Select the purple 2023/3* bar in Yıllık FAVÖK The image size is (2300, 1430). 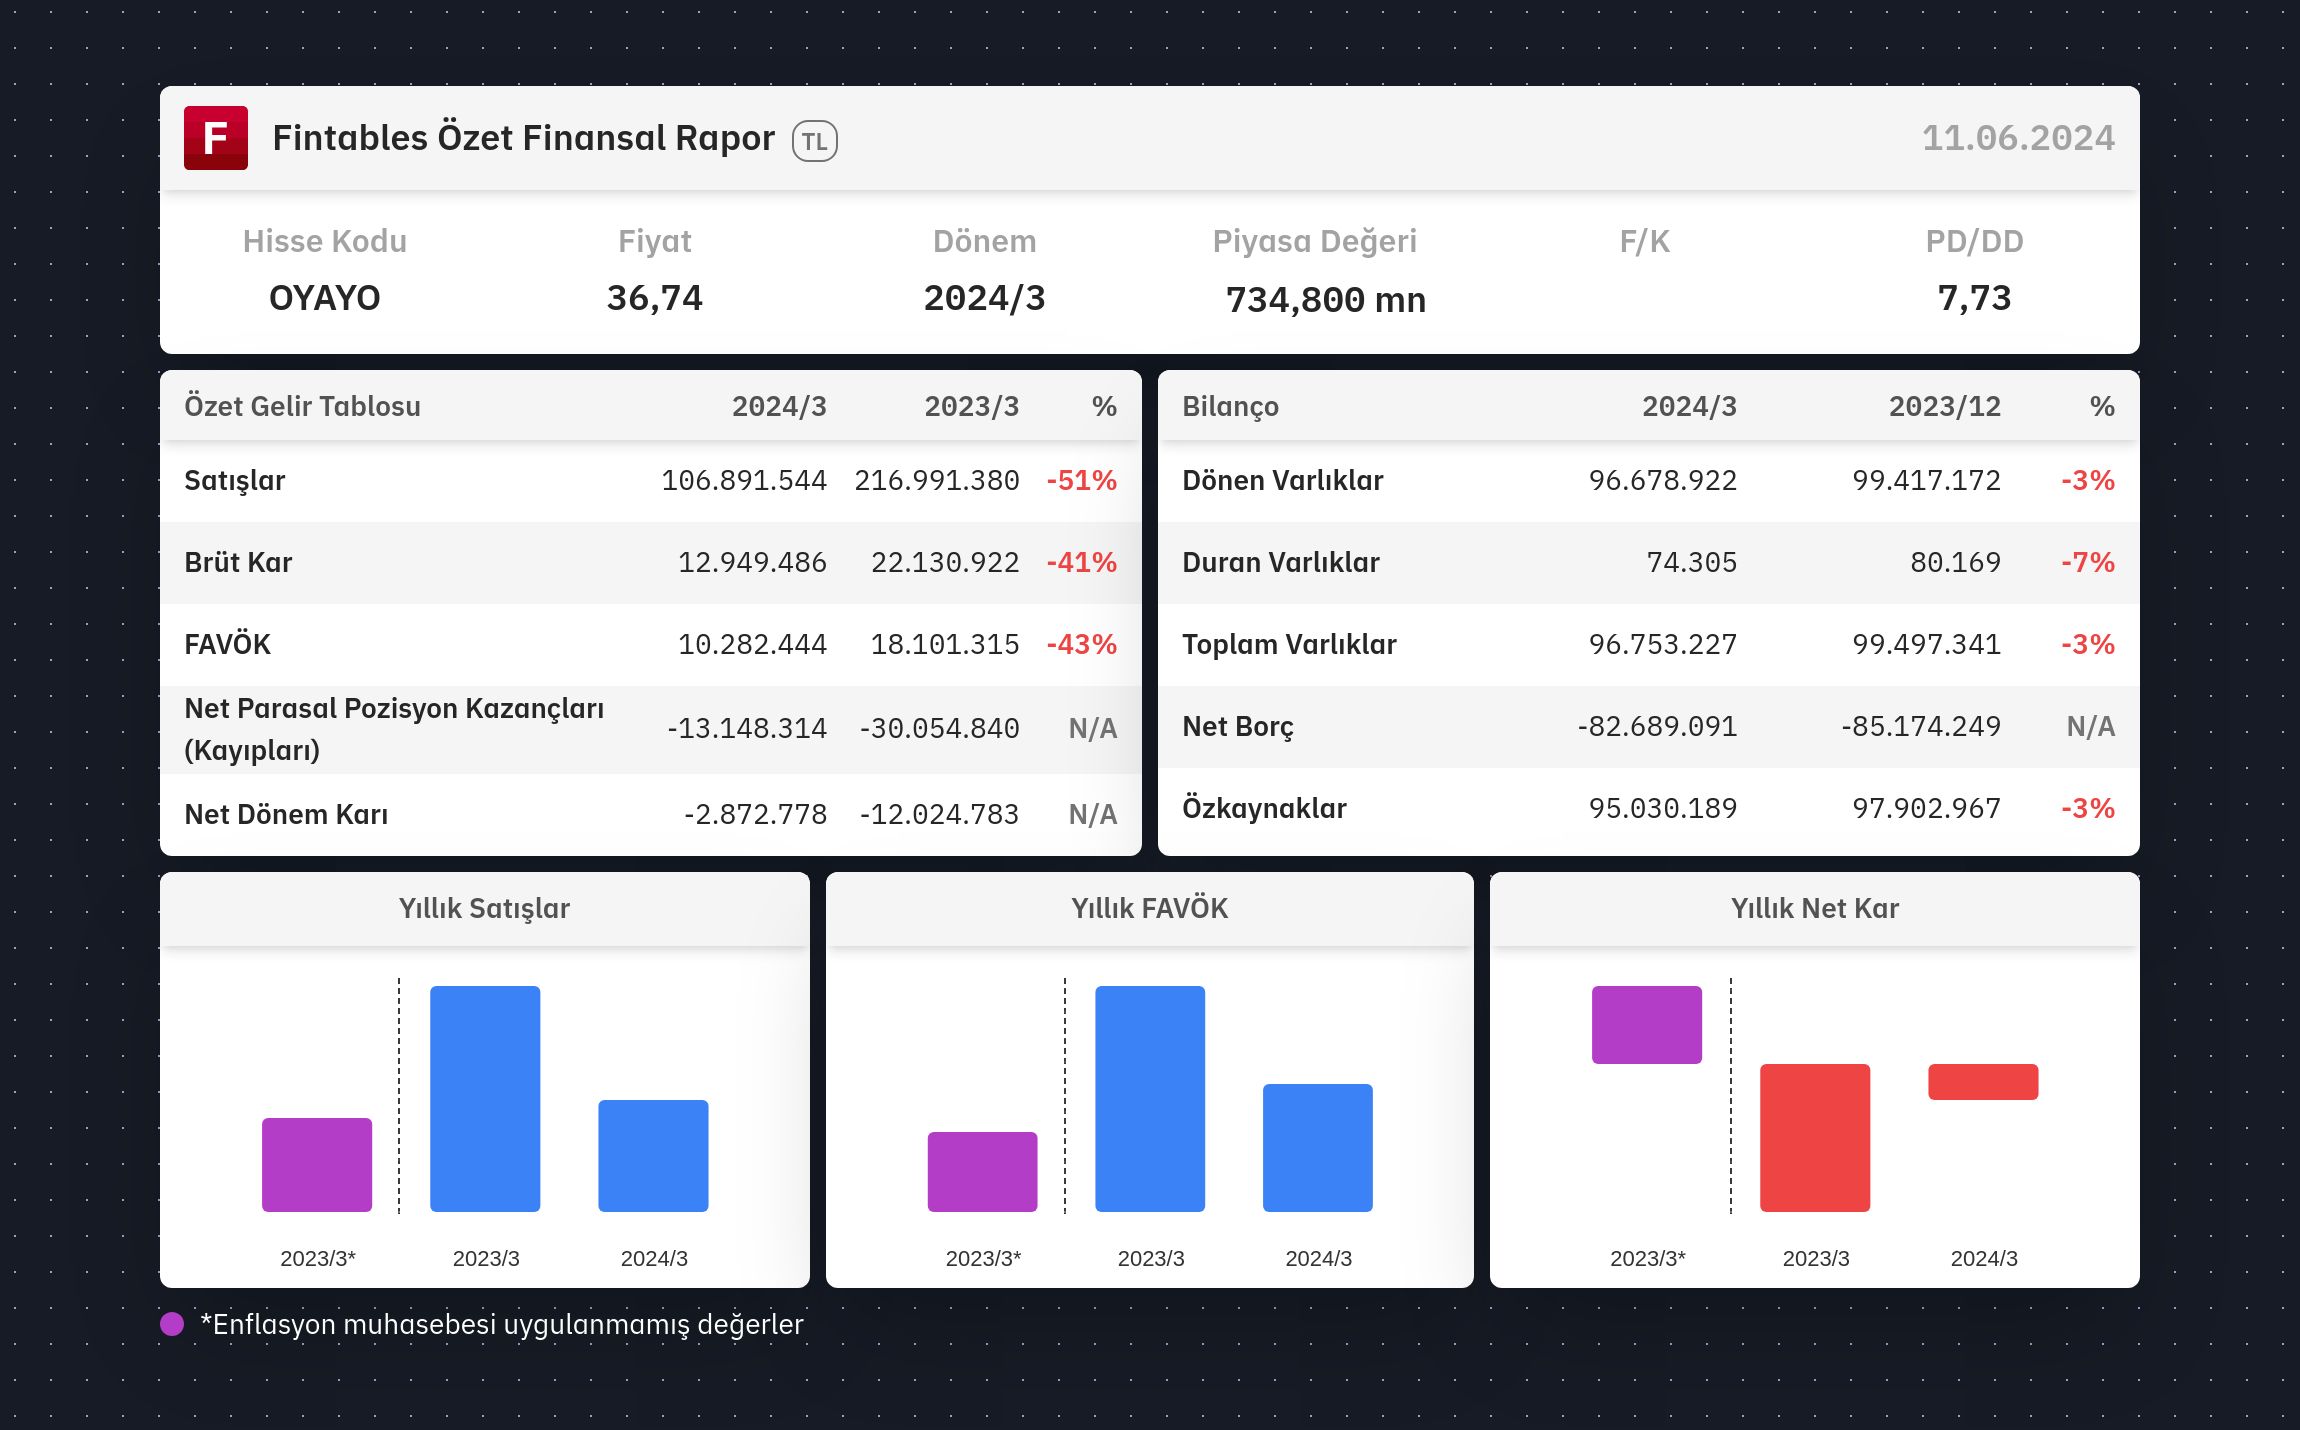[982, 1172]
